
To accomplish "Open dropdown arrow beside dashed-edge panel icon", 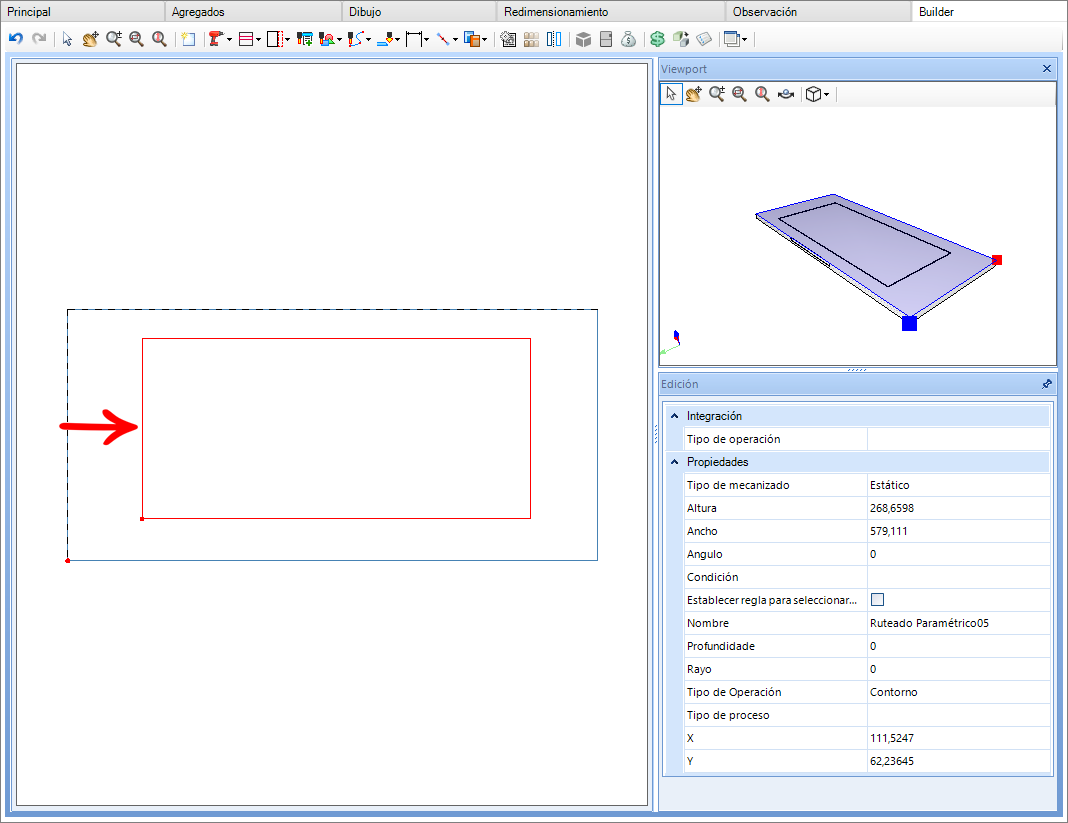I will tap(287, 40).
